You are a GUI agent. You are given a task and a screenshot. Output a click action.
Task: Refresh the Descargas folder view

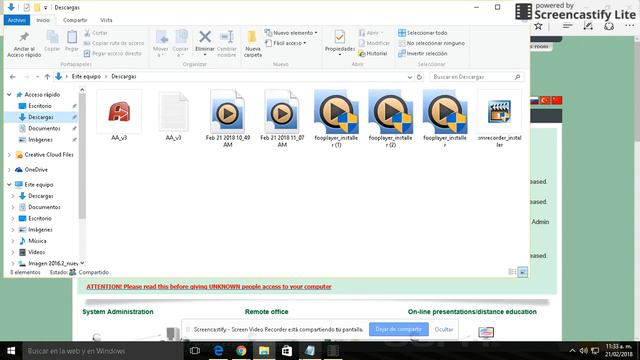(419, 77)
